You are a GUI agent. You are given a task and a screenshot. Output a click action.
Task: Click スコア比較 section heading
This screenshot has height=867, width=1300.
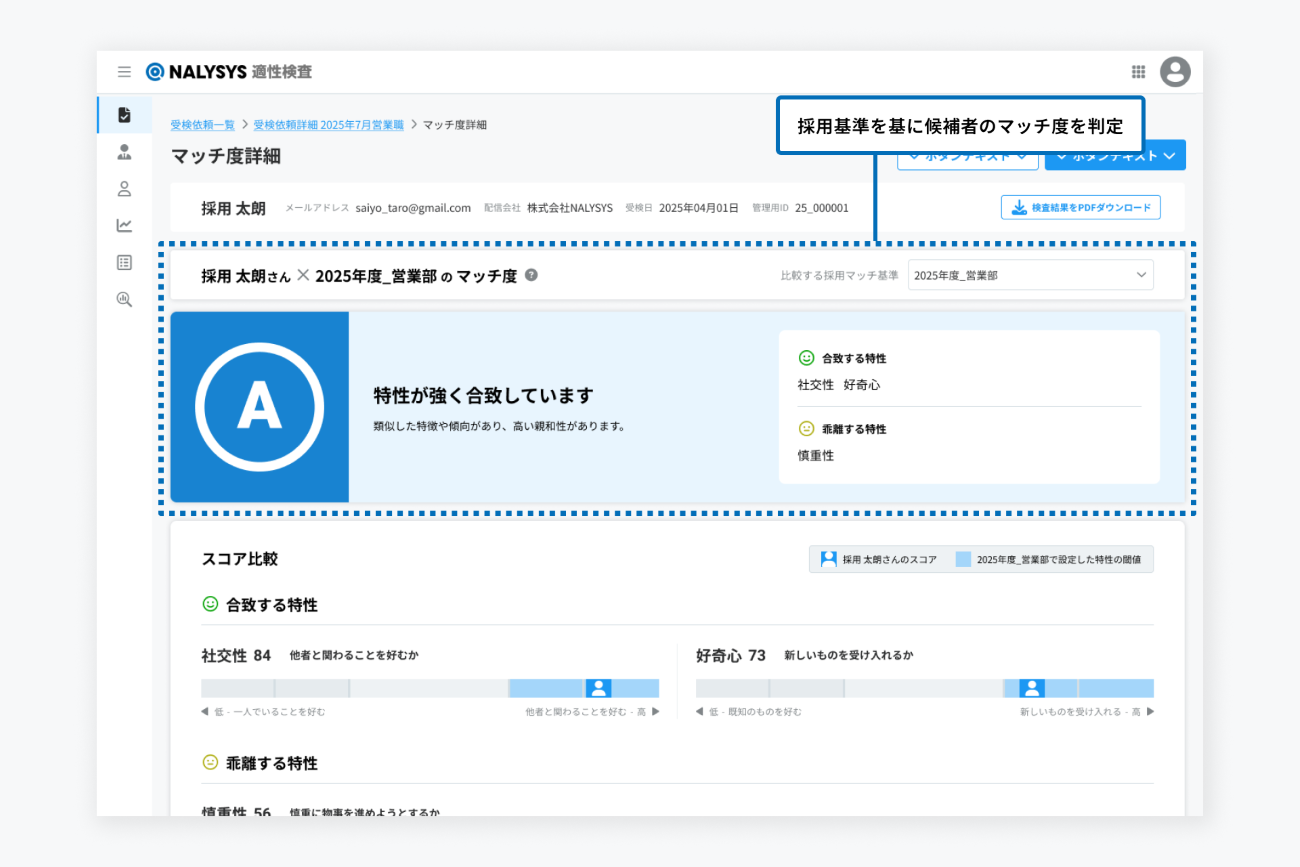tap(239, 559)
